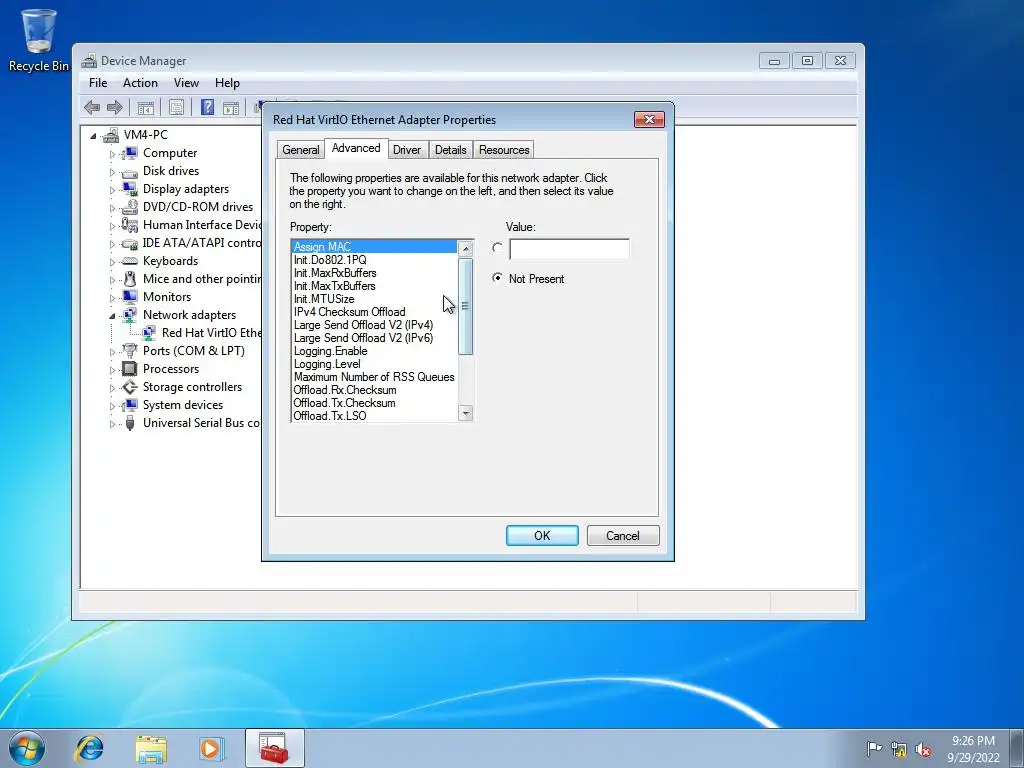Screen dimensions: 1024x768
Task: Close the adapter Properties dialog
Action: [x=649, y=120]
